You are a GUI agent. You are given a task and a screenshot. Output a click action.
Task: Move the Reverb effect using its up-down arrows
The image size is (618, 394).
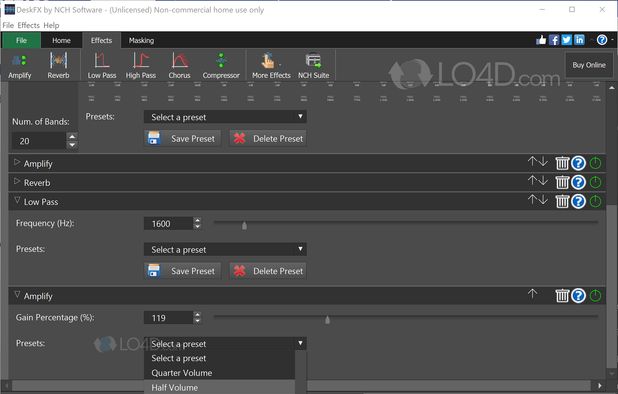pyautogui.click(x=538, y=181)
